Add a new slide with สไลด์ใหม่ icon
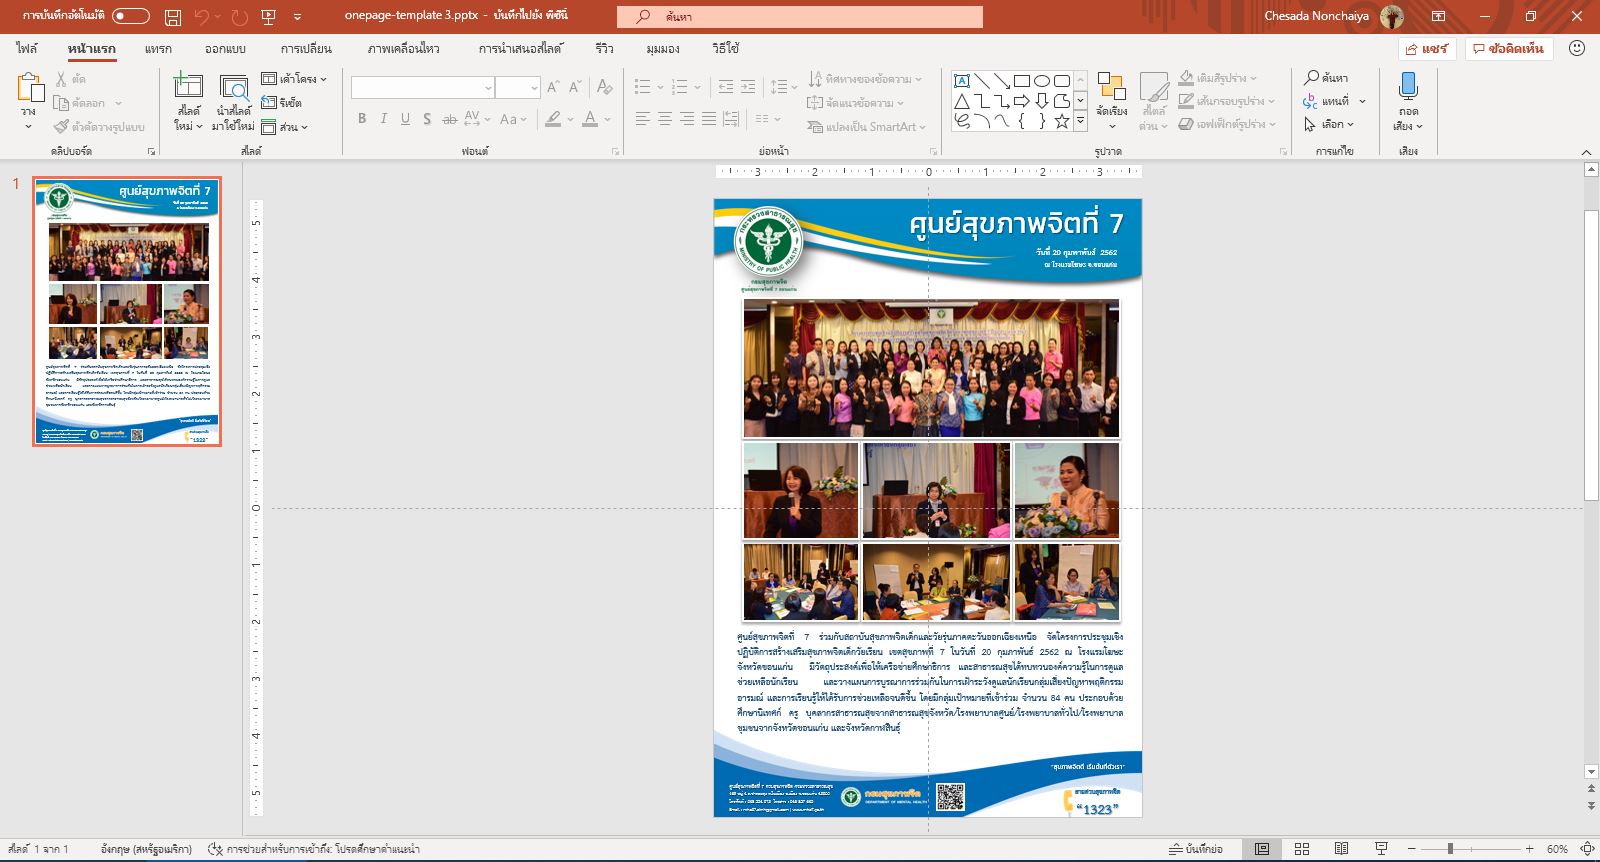 tap(188, 87)
